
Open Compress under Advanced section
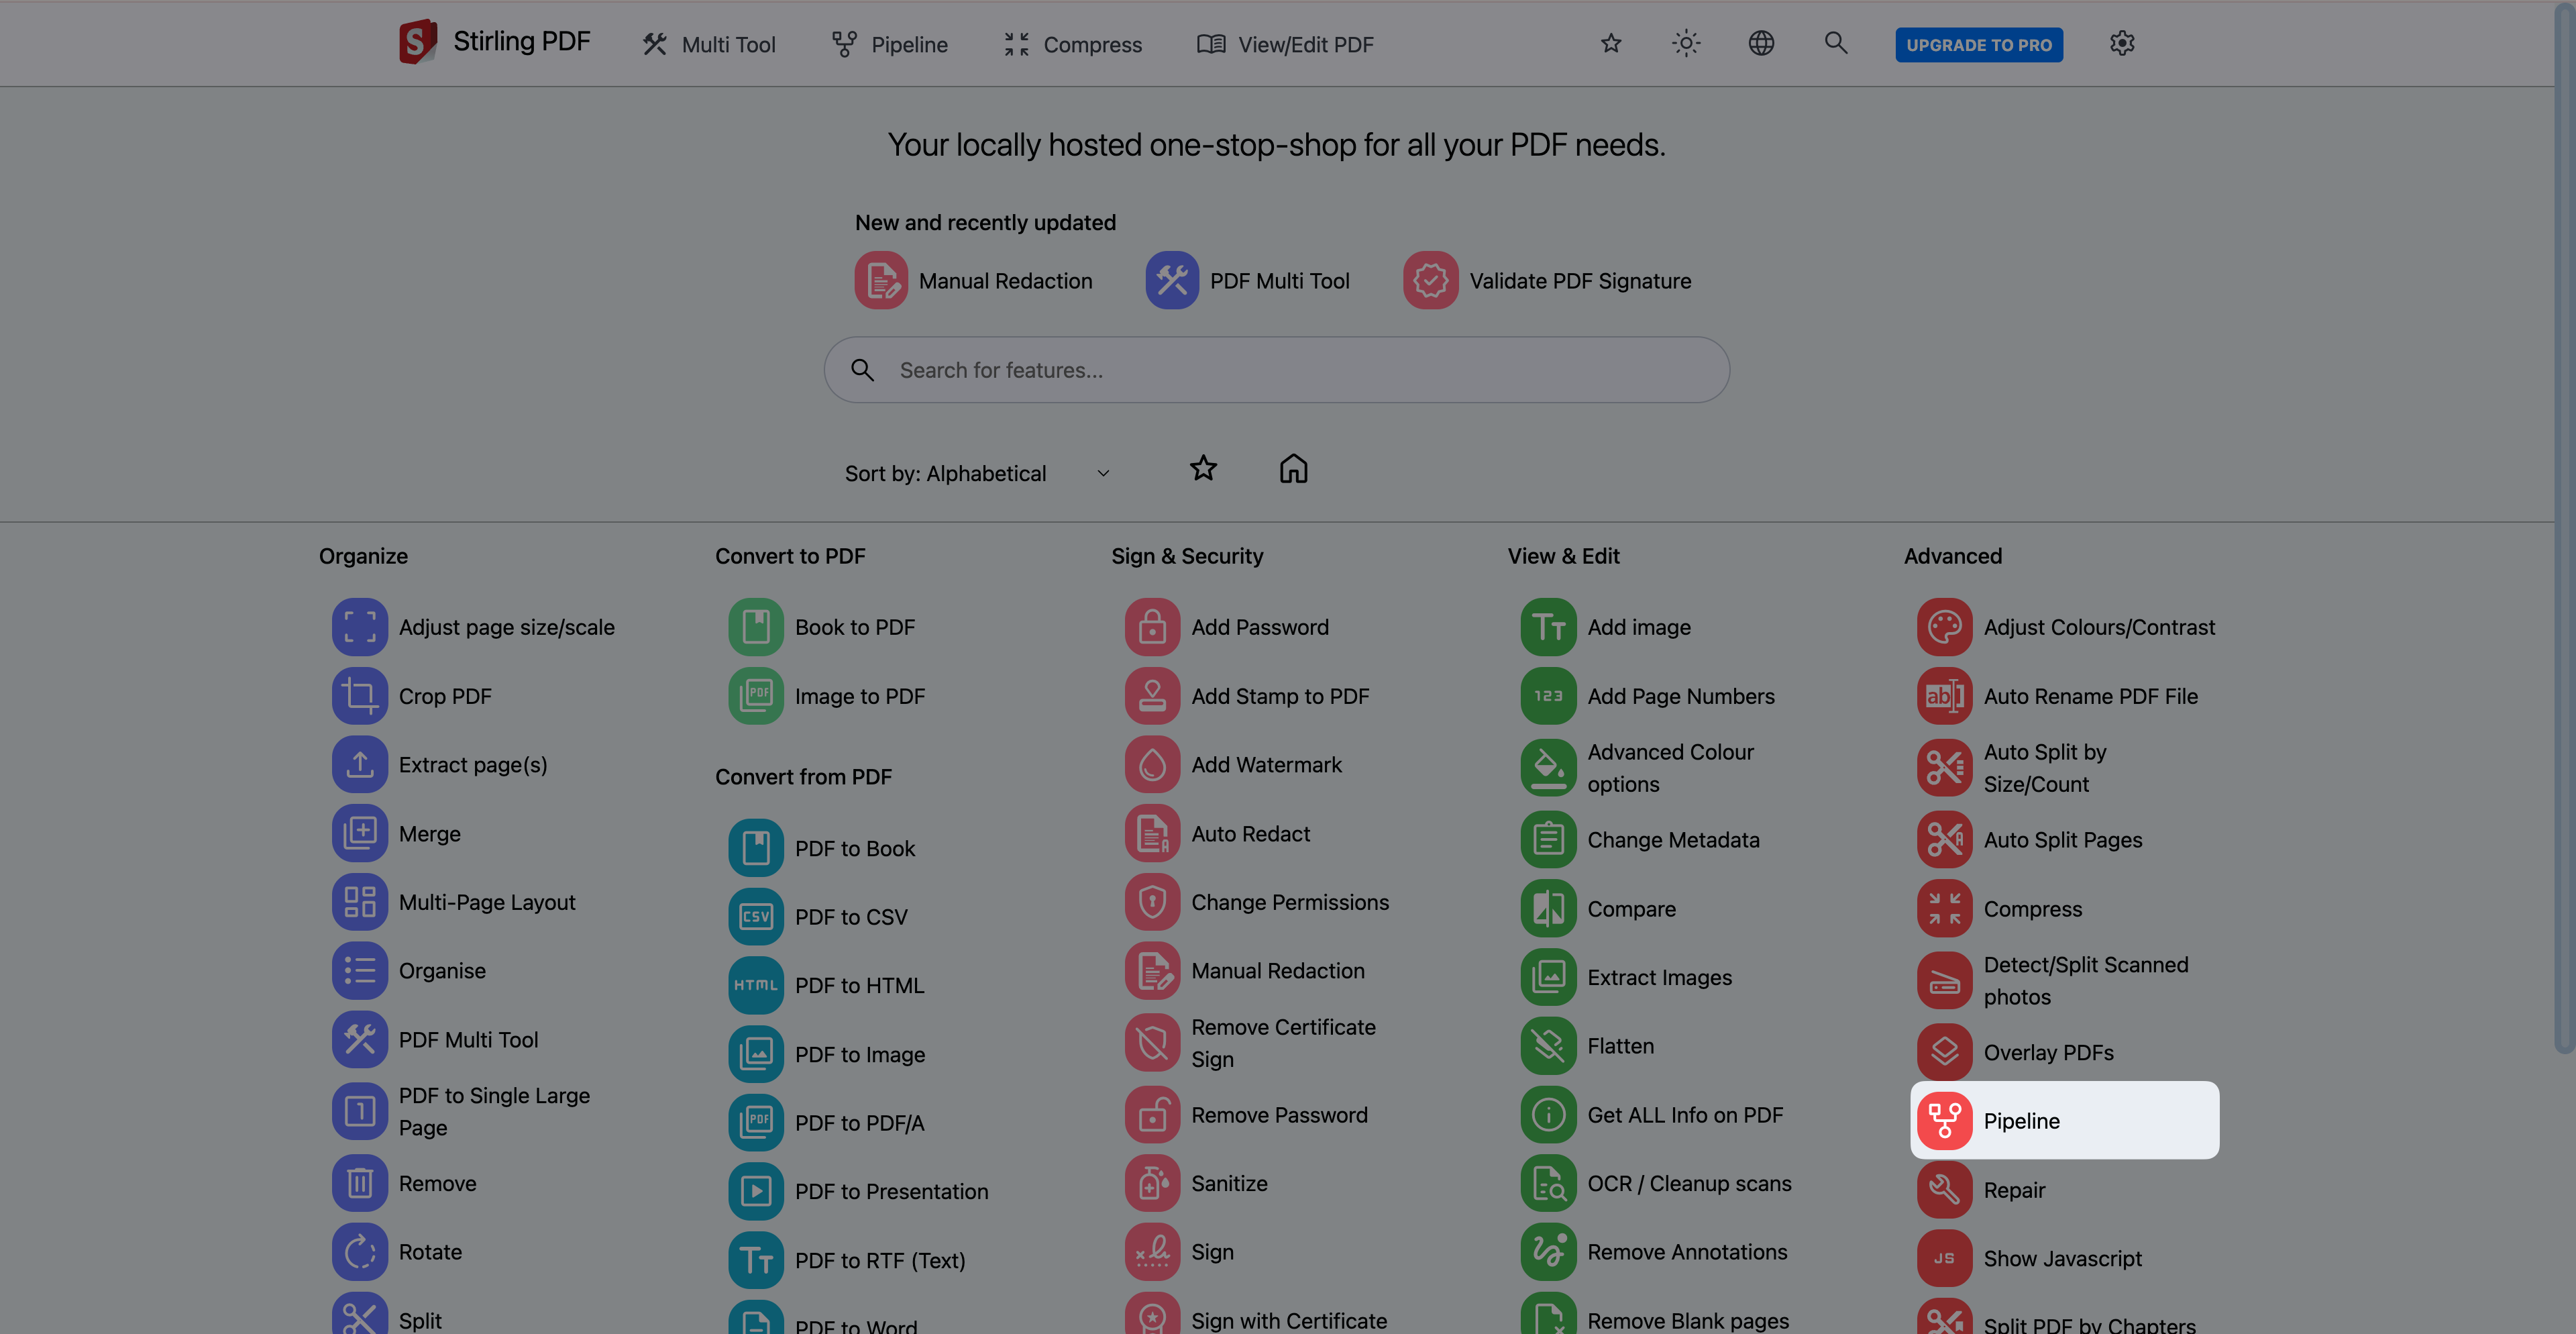pos(2032,908)
